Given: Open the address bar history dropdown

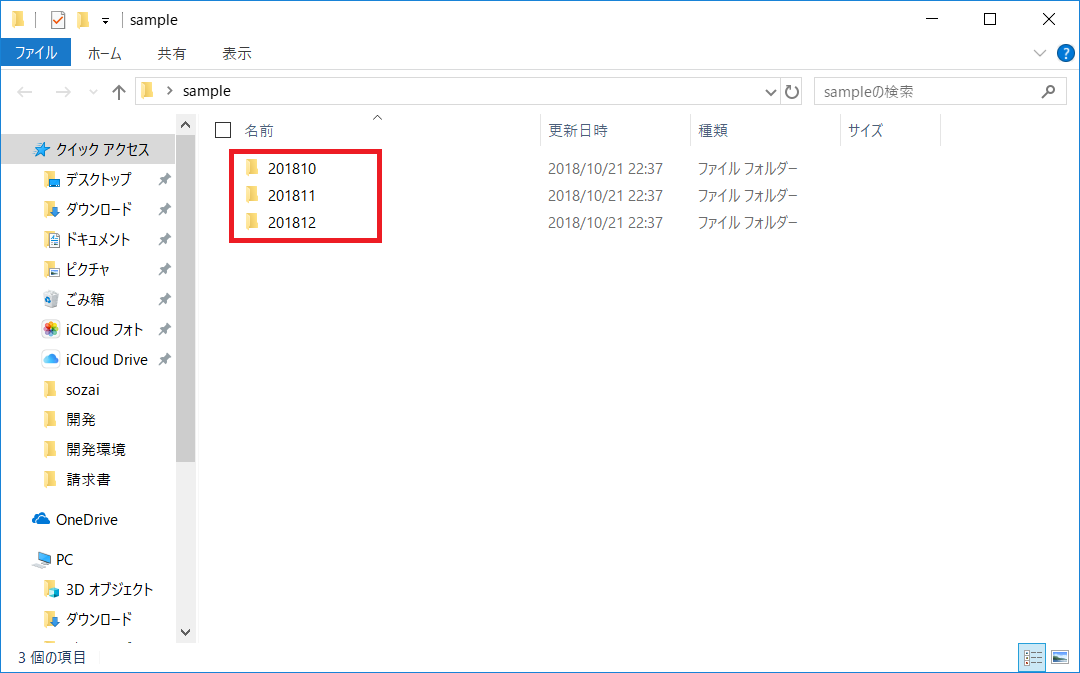Looking at the screenshot, I should pos(770,92).
